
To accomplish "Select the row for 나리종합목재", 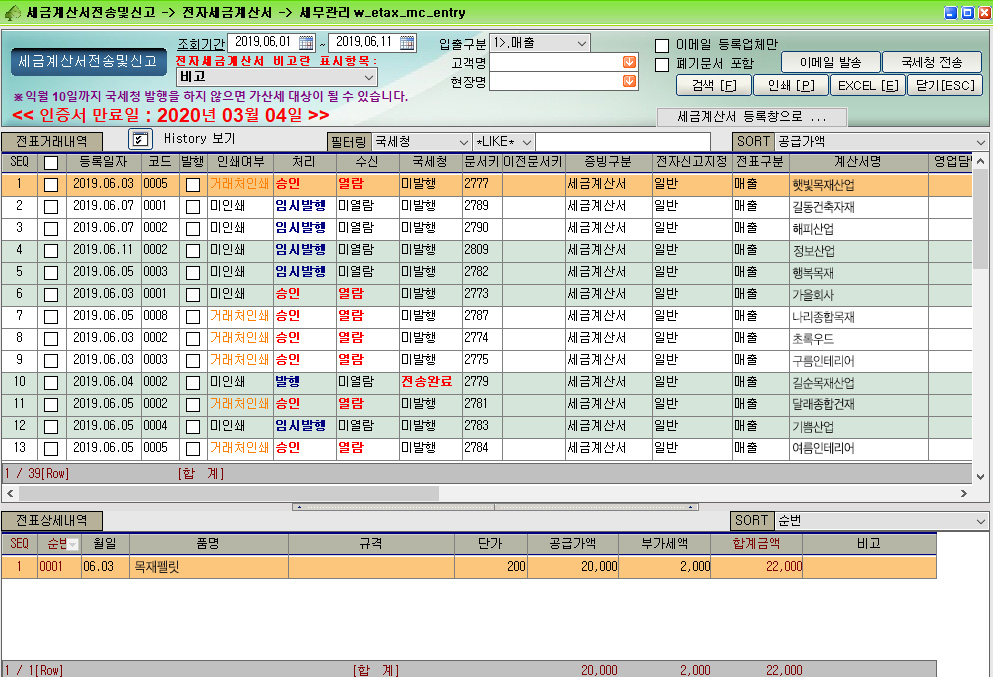I will click(x=486, y=317).
